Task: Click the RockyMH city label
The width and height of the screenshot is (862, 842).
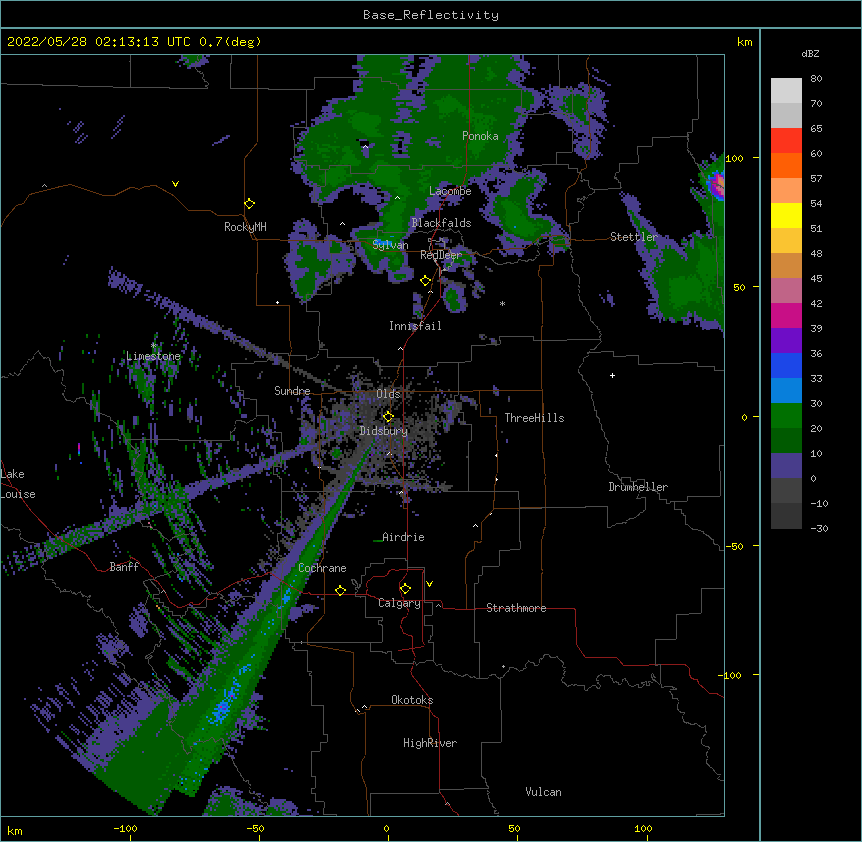Action: tap(245, 227)
